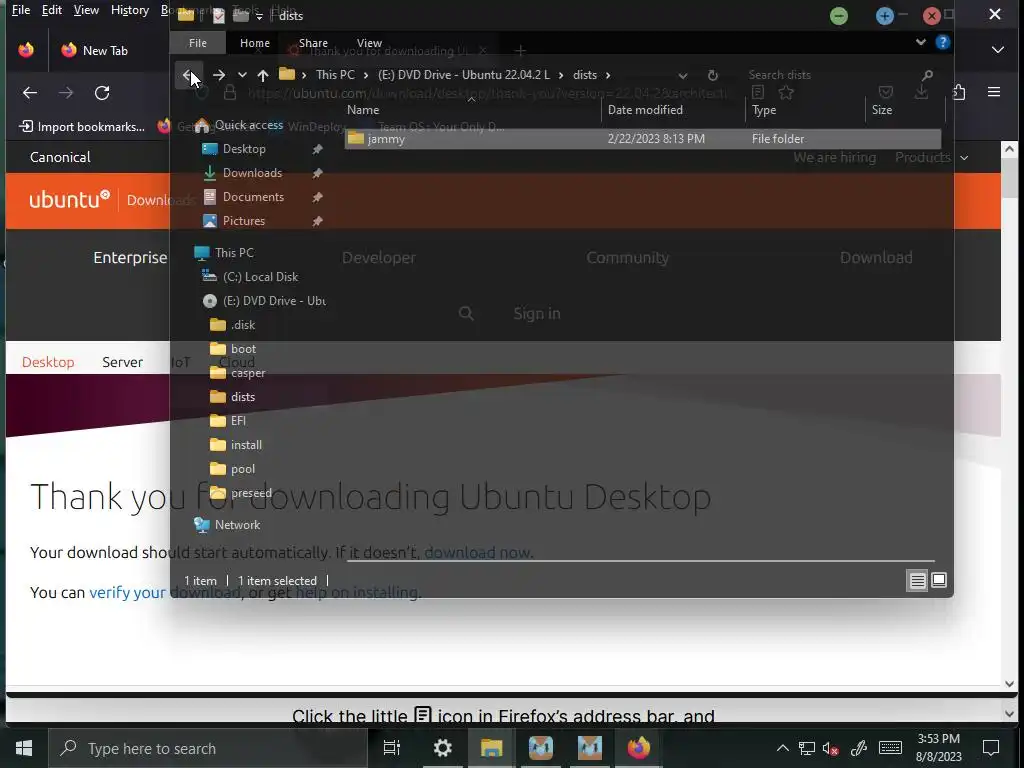The image size is (1024, 768).
Task: Open the install folder in tree
Action: (x=246, y=445)
